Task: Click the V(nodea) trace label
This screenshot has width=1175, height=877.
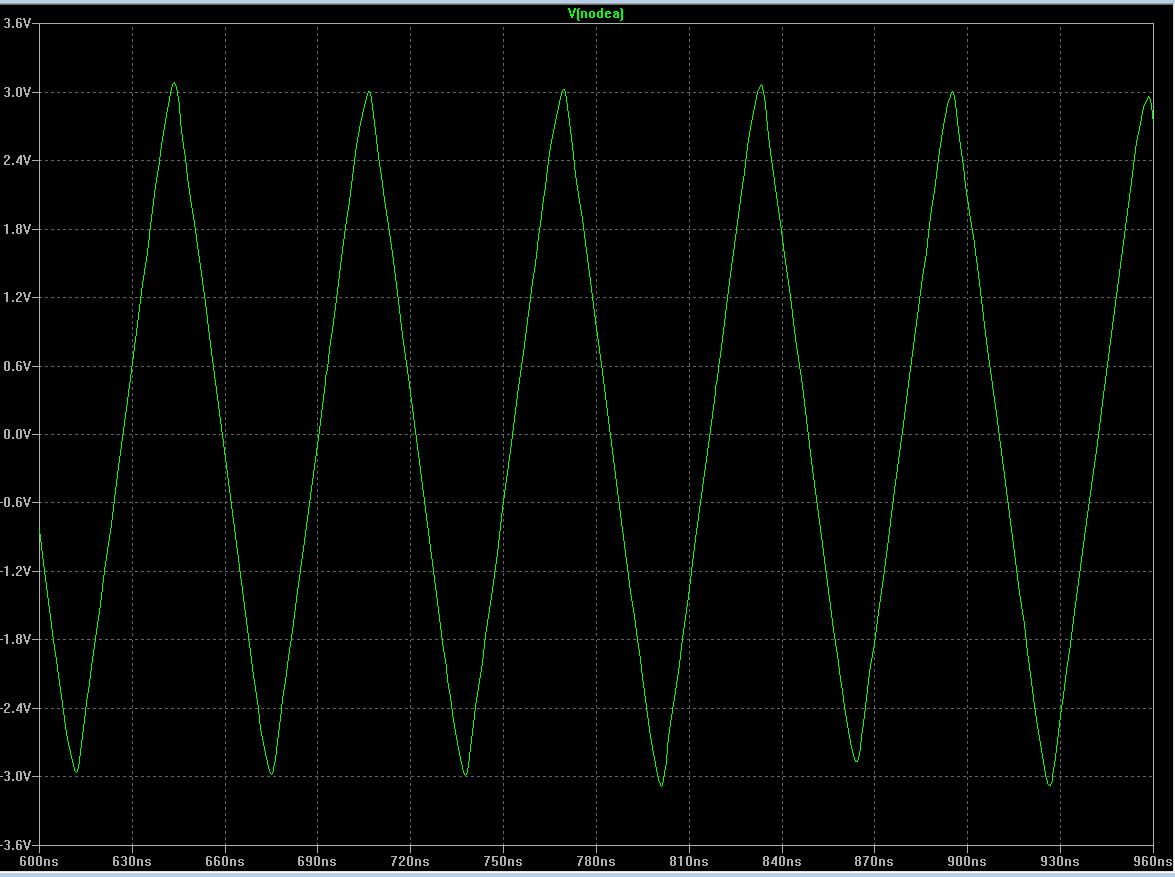Action: click(596, 13)
